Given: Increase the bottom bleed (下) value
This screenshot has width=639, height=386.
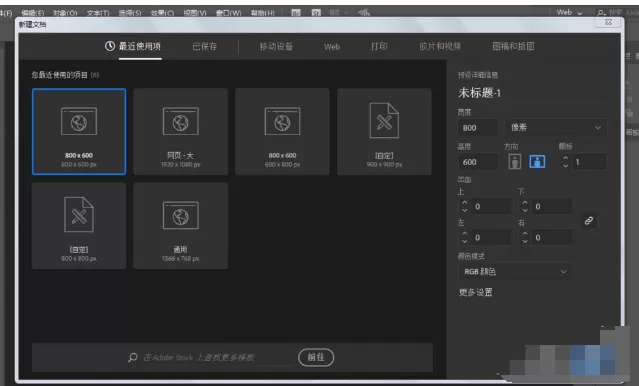Looking at the screenshot, I should point(525,203).
